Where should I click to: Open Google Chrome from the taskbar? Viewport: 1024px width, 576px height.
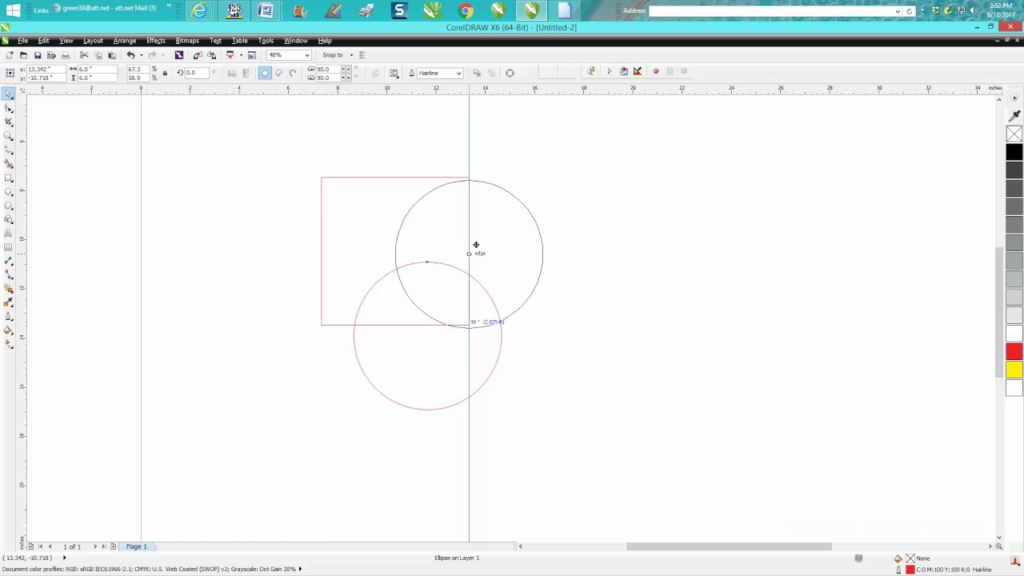[x=466, y=10]
